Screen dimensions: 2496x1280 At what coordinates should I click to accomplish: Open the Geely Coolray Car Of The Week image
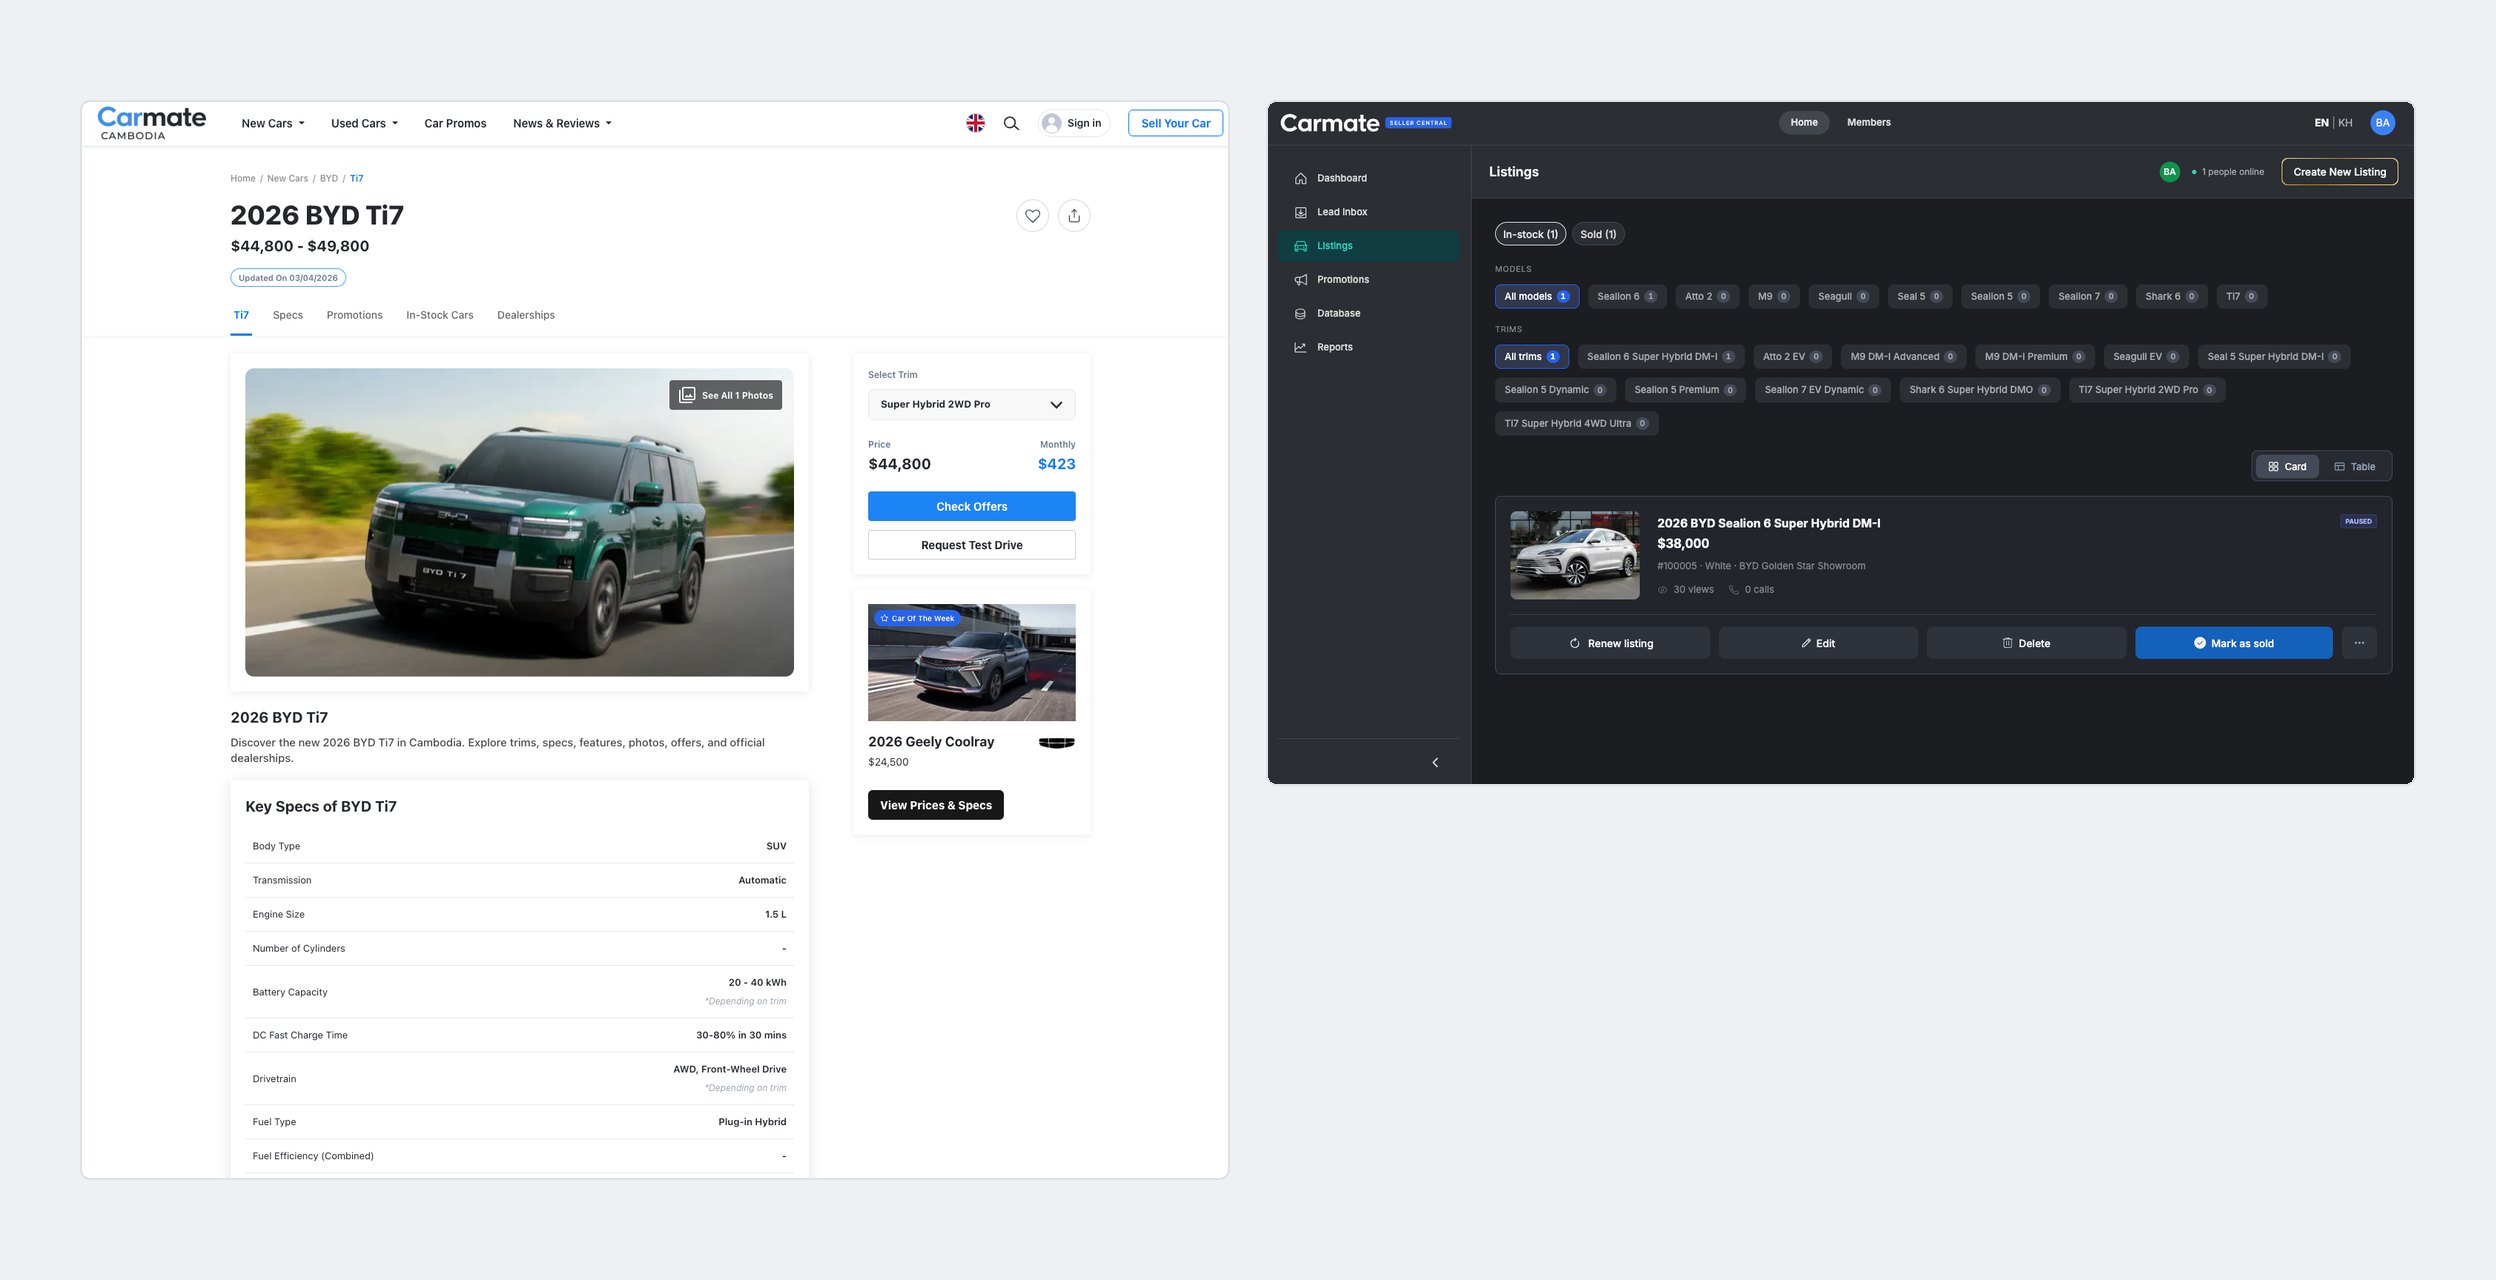click(971, 662)
